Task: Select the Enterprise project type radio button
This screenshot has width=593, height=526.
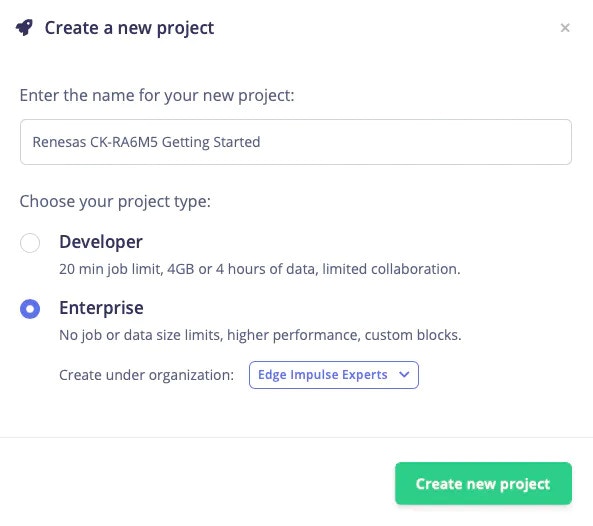Action: coord(30,309)
